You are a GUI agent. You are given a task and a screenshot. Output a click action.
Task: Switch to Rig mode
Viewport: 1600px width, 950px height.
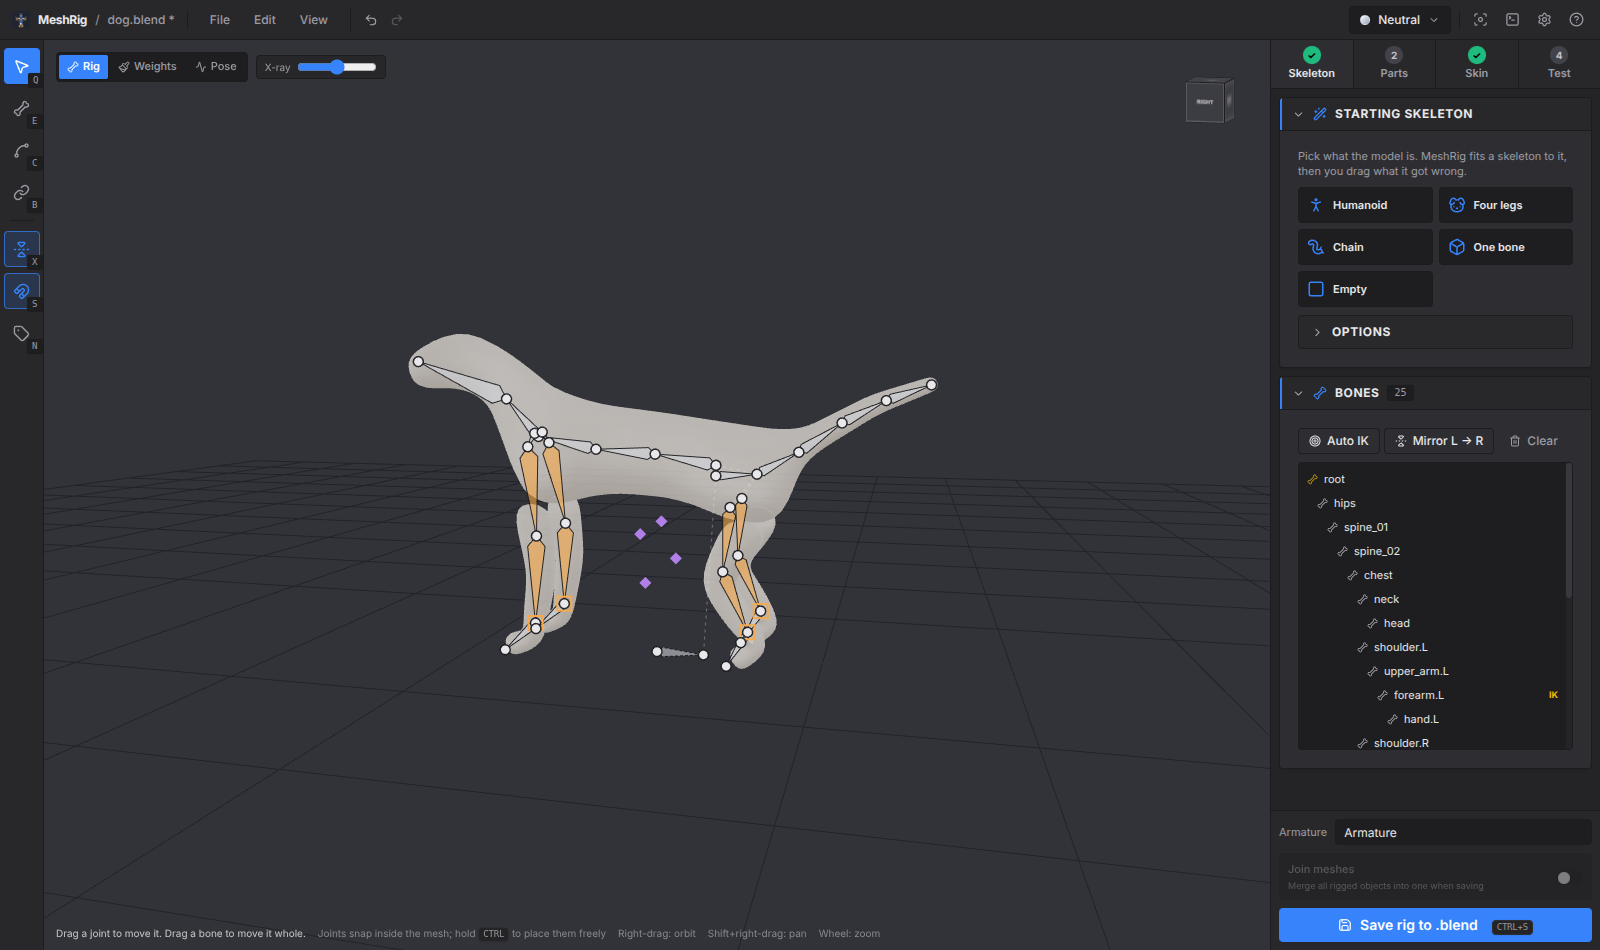click(x=84, y=67)
